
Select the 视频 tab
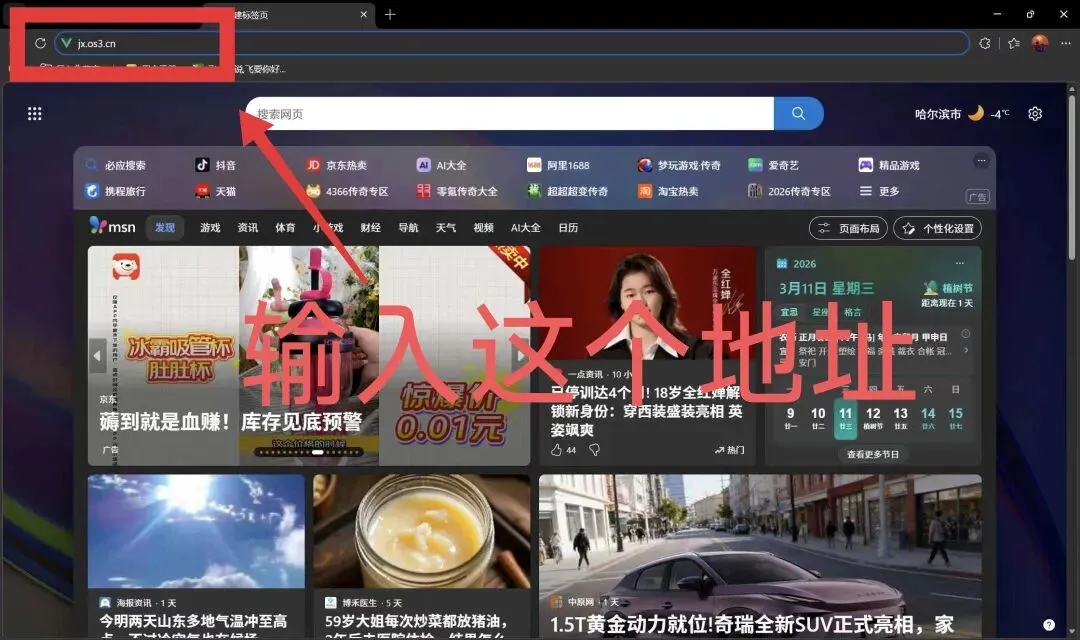pyautogui.click(x=484, y=227)
